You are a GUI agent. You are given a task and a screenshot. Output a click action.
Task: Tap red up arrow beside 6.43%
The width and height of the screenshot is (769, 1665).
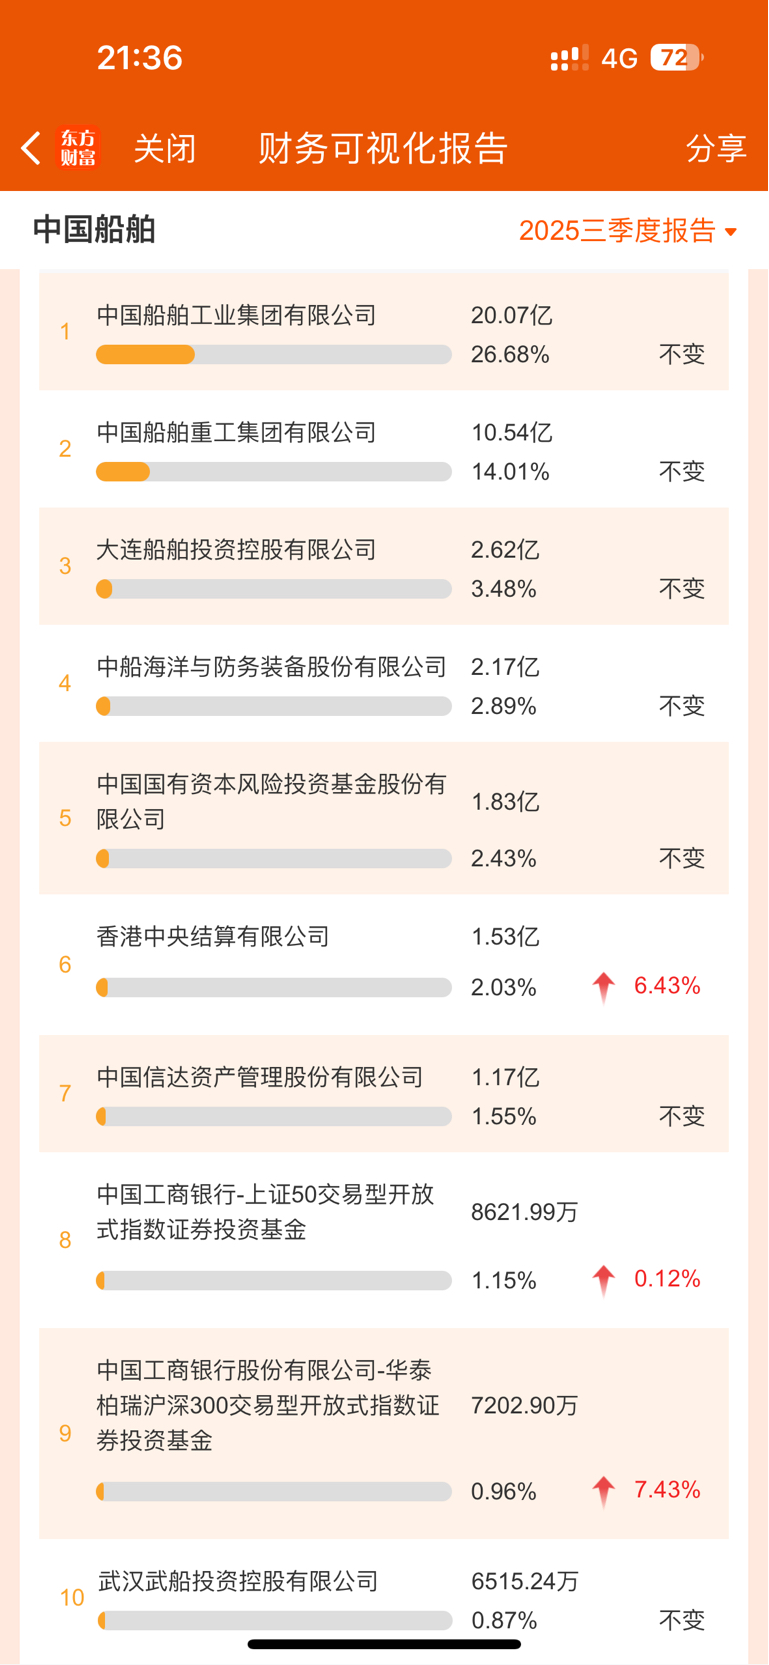click(x=603, y=987)
